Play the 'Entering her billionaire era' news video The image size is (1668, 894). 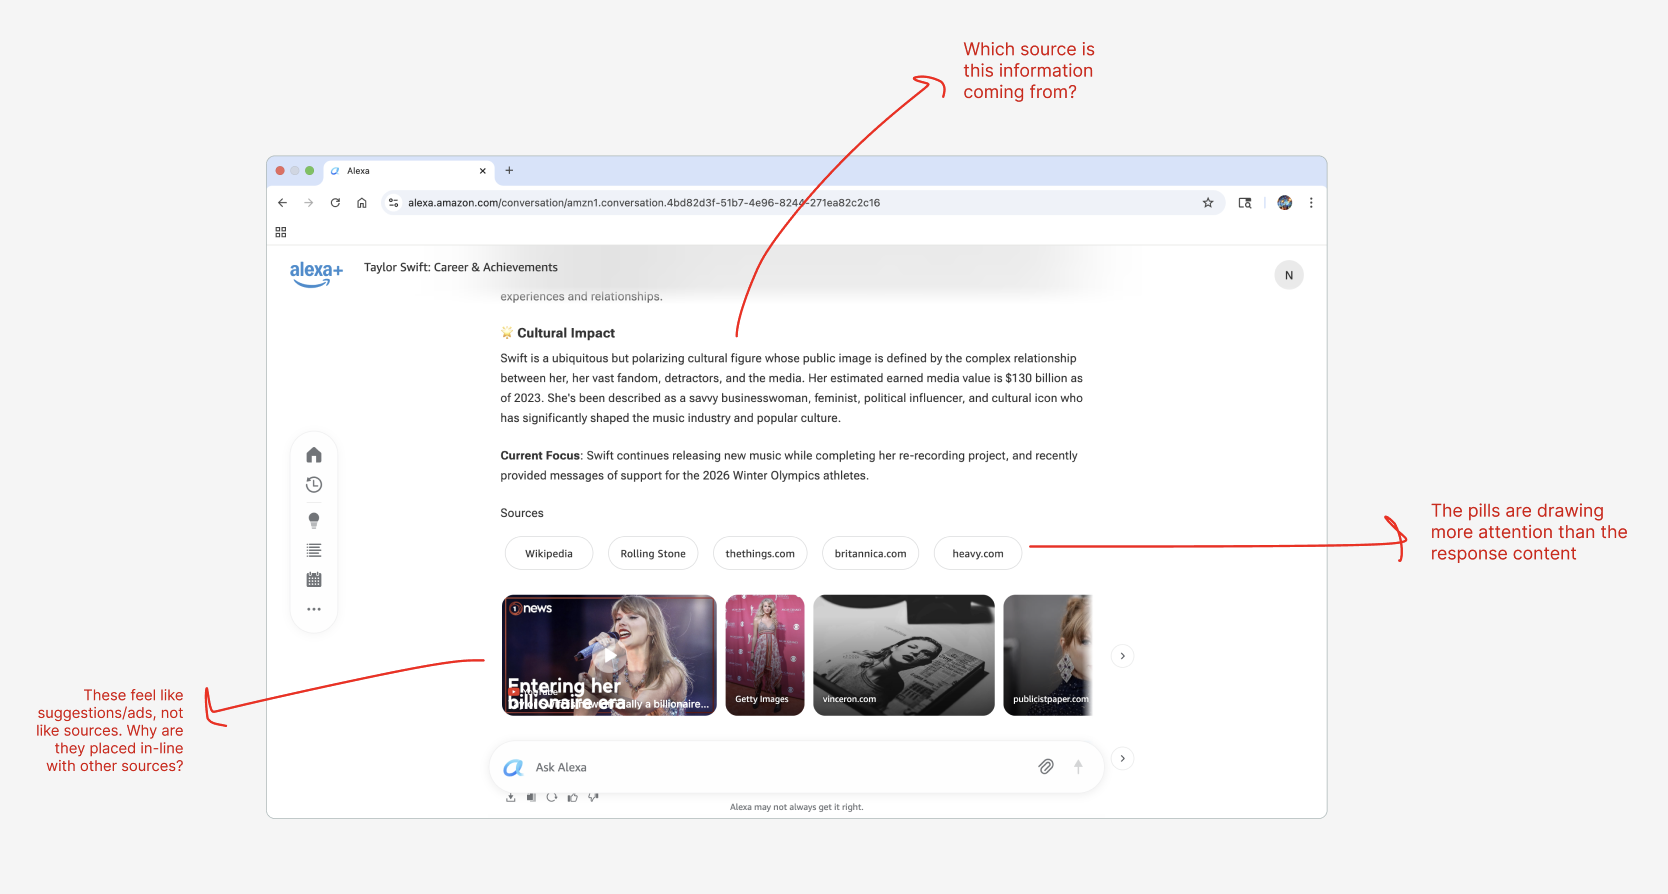609,656
